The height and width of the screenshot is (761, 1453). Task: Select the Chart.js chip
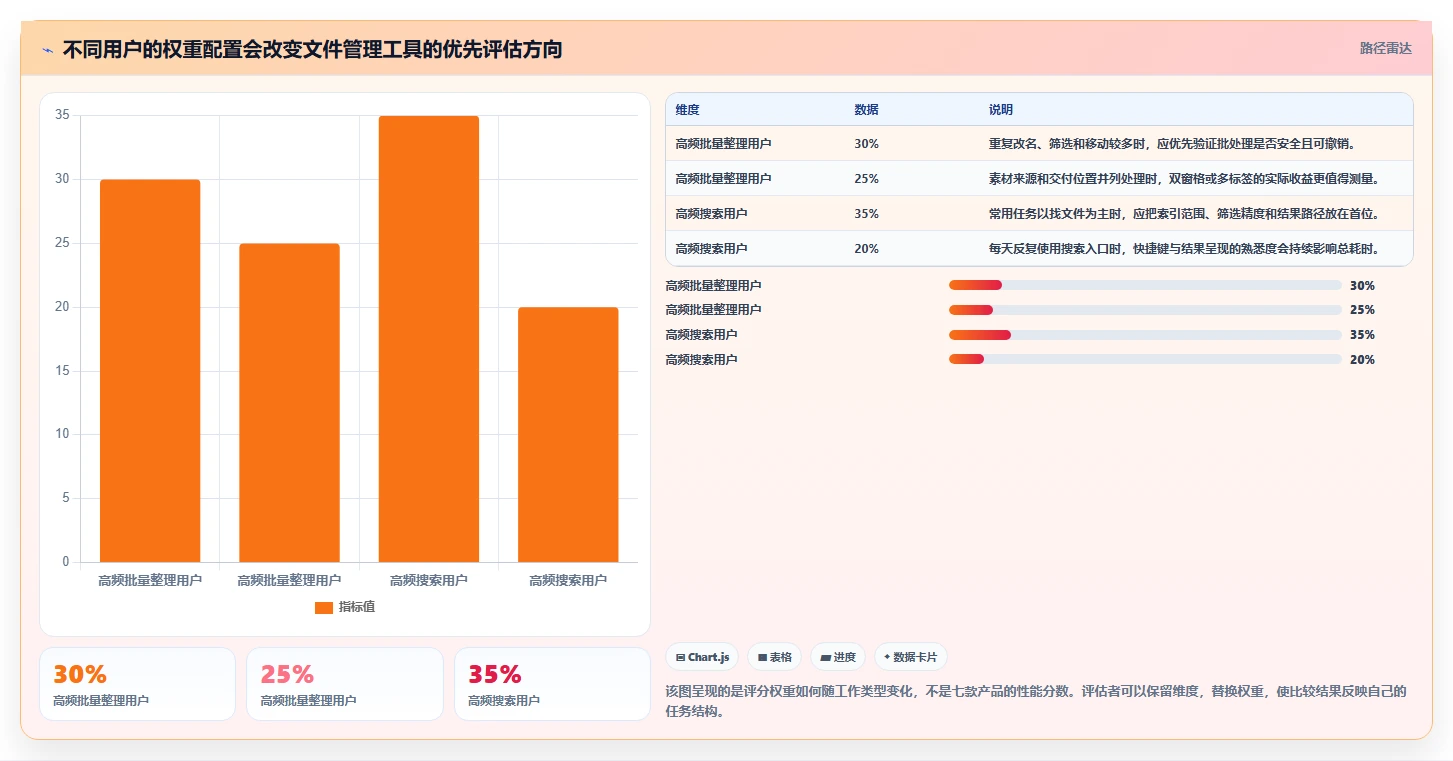703,657
